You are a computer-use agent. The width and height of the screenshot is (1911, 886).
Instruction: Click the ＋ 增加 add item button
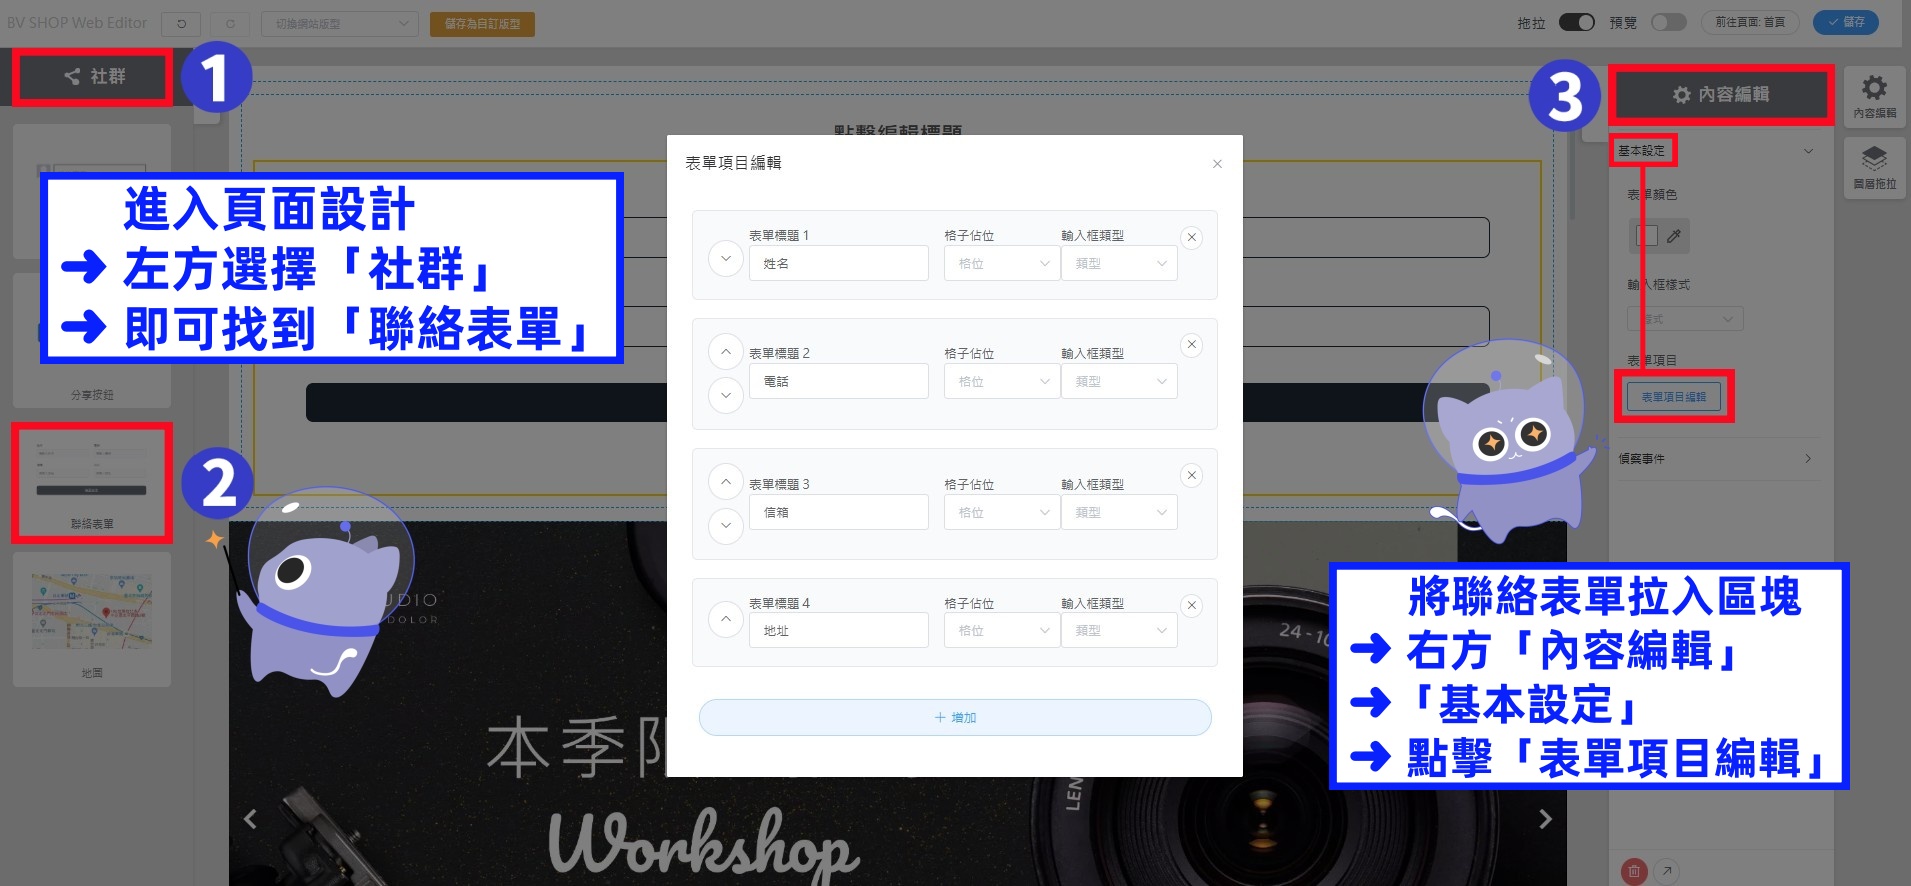click(x=955, y=717)
